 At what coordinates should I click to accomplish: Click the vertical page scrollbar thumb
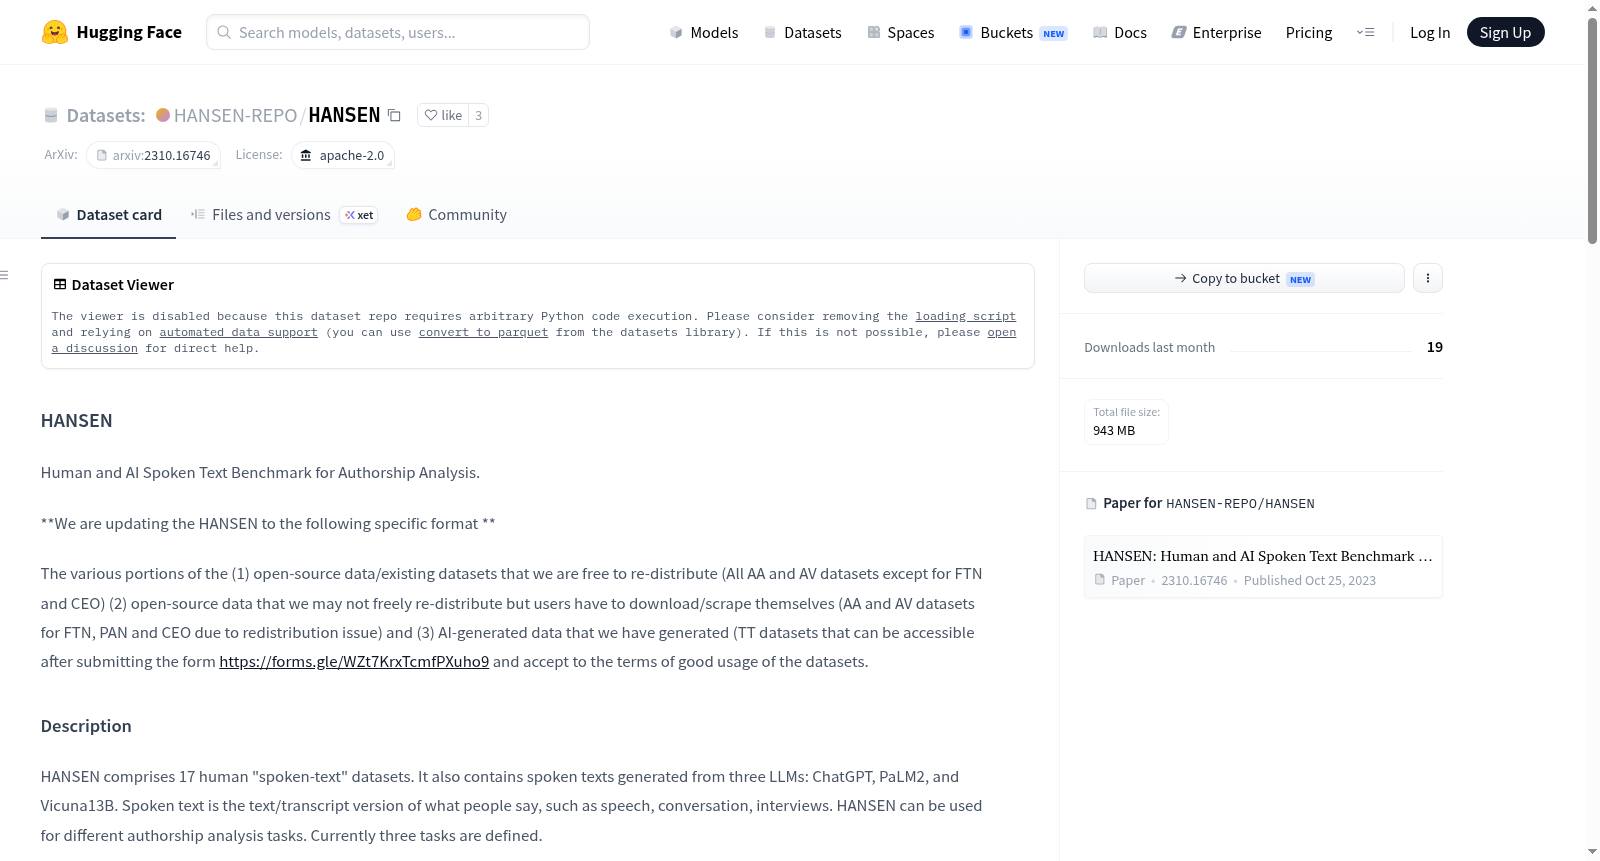[x=1592, y=130]
